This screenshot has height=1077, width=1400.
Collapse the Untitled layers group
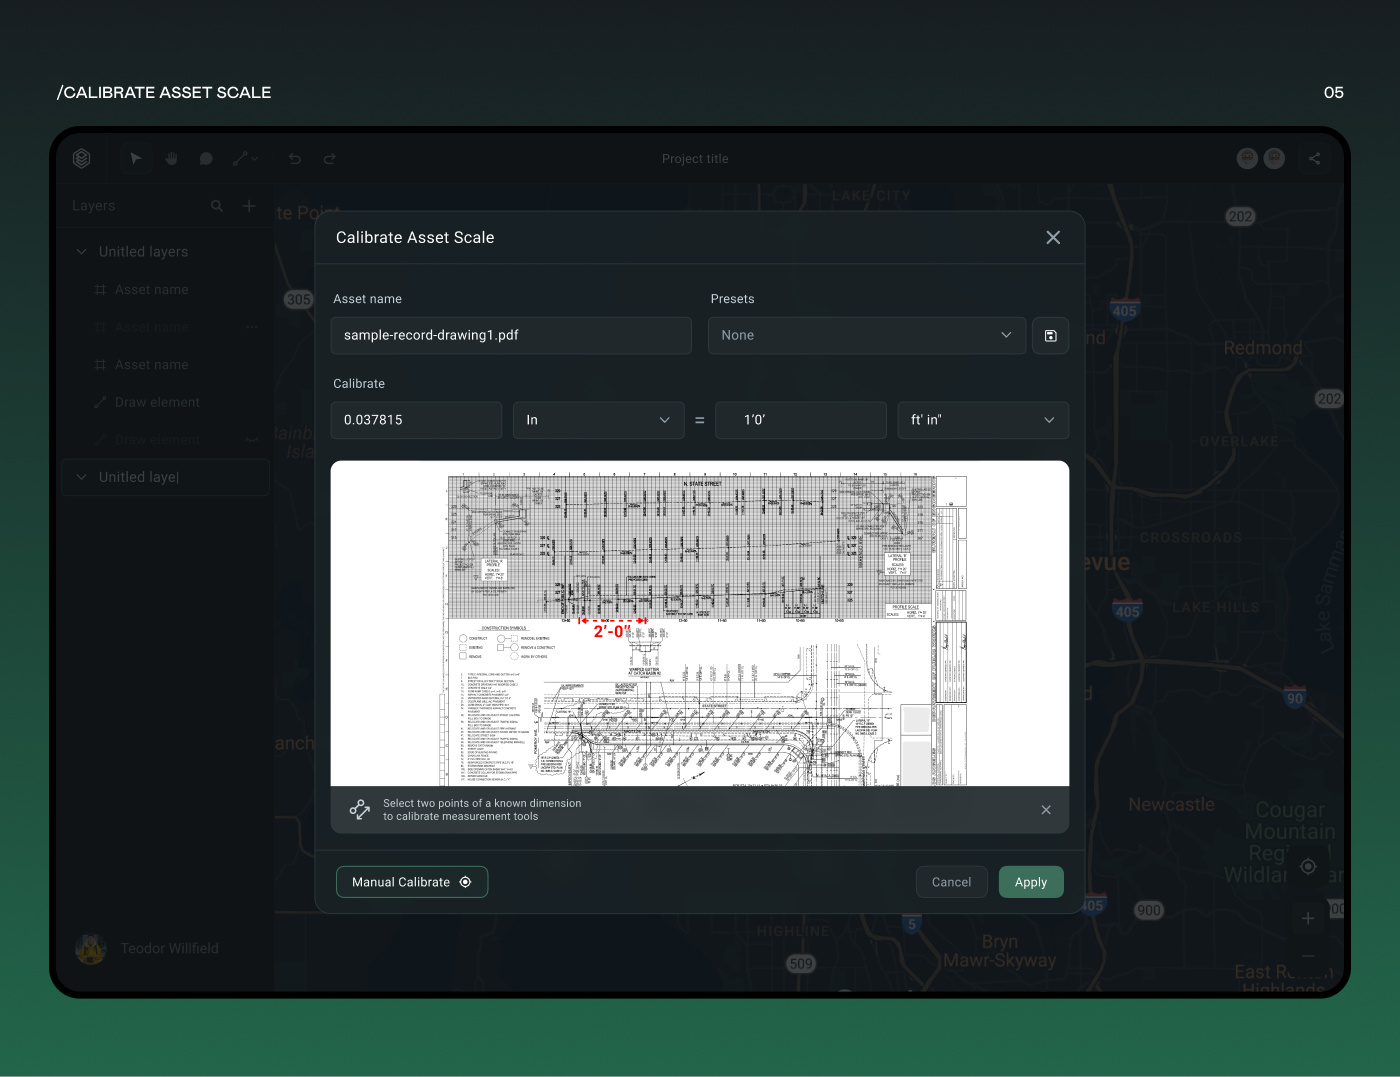(x=81, y=251)
